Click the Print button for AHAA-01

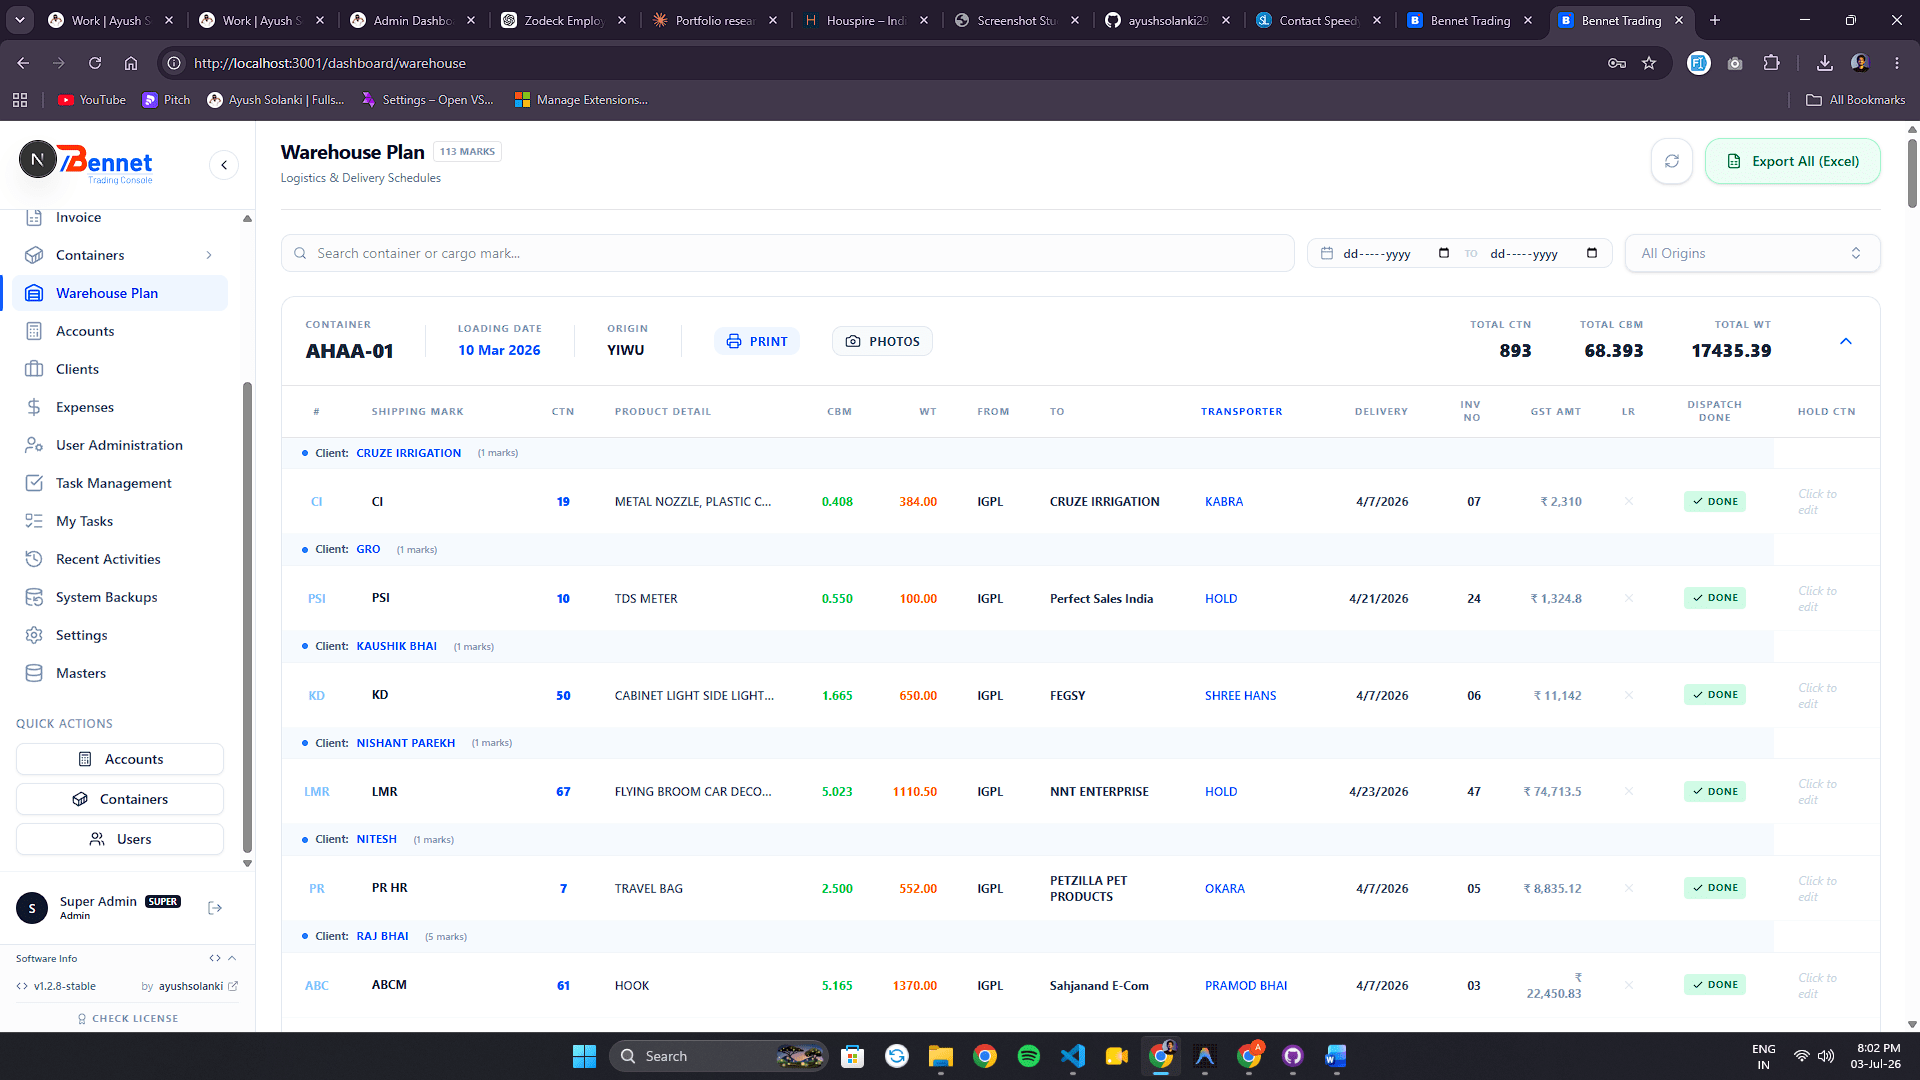(757, 341)
